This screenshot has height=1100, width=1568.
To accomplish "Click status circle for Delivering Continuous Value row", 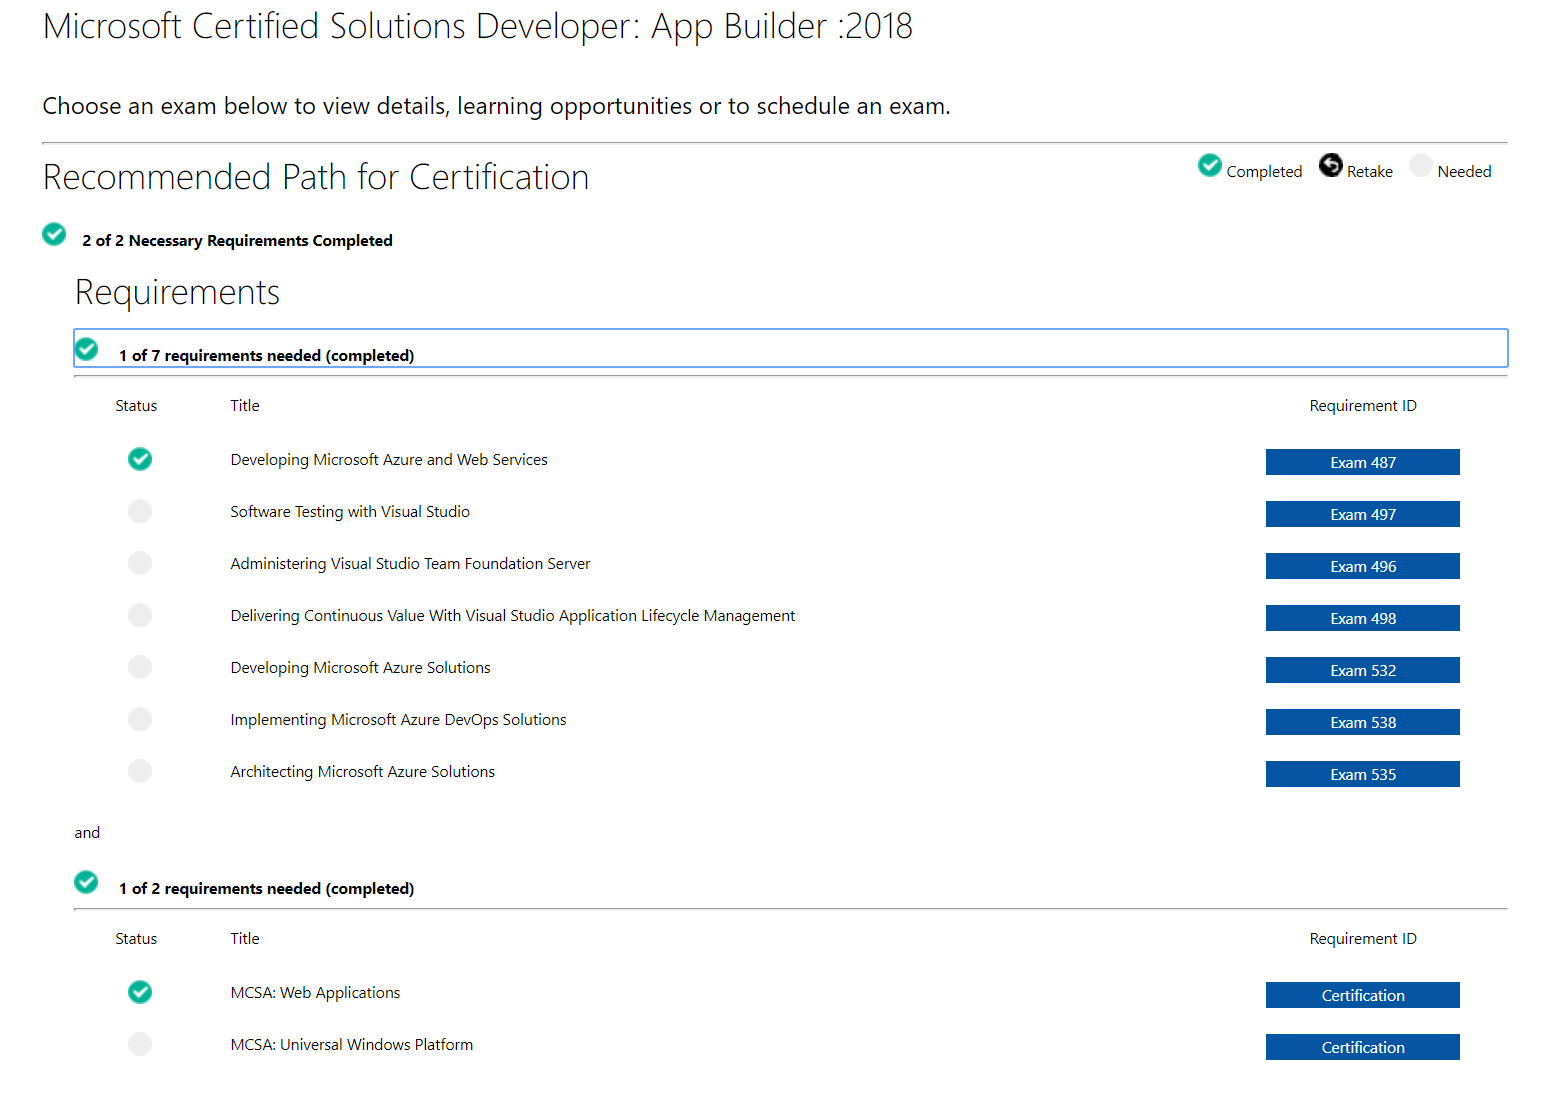I will click(x=140, y=615).
